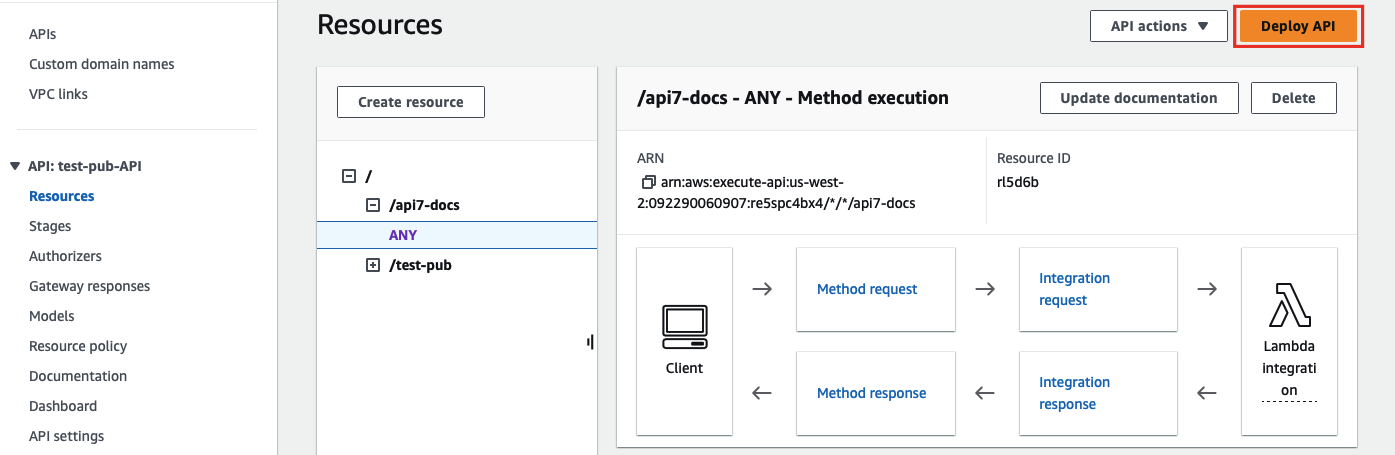Open Method request settings

point(867,289)
